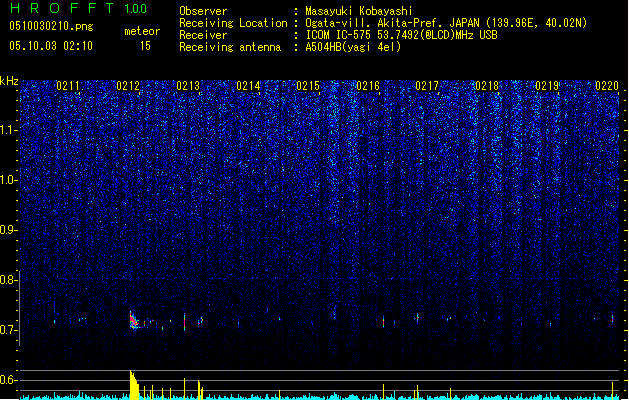
Task: Click the 1.1 kHz axis label
Action: pyautogui.click(x=8, y=130)
